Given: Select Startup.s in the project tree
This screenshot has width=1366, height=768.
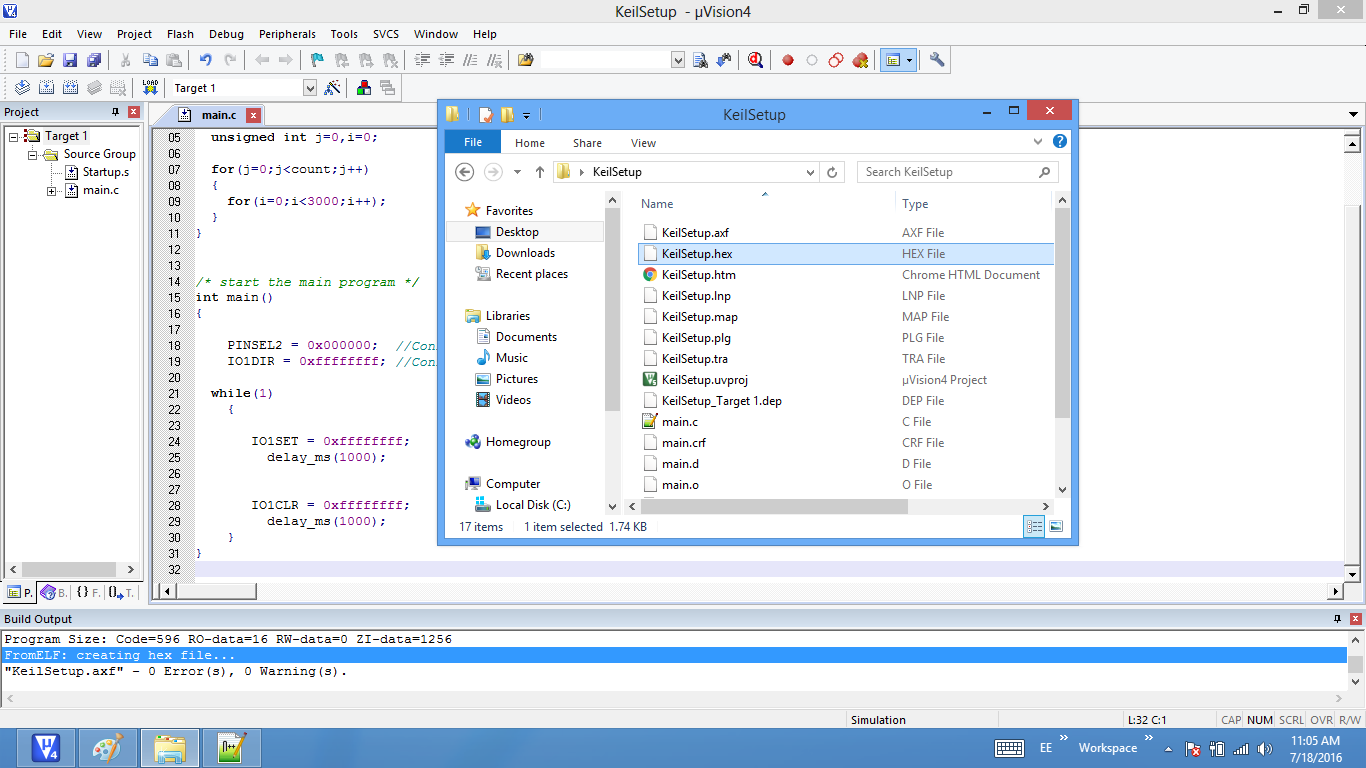Looking at the screenshot, I should click(x=105, y=172).
